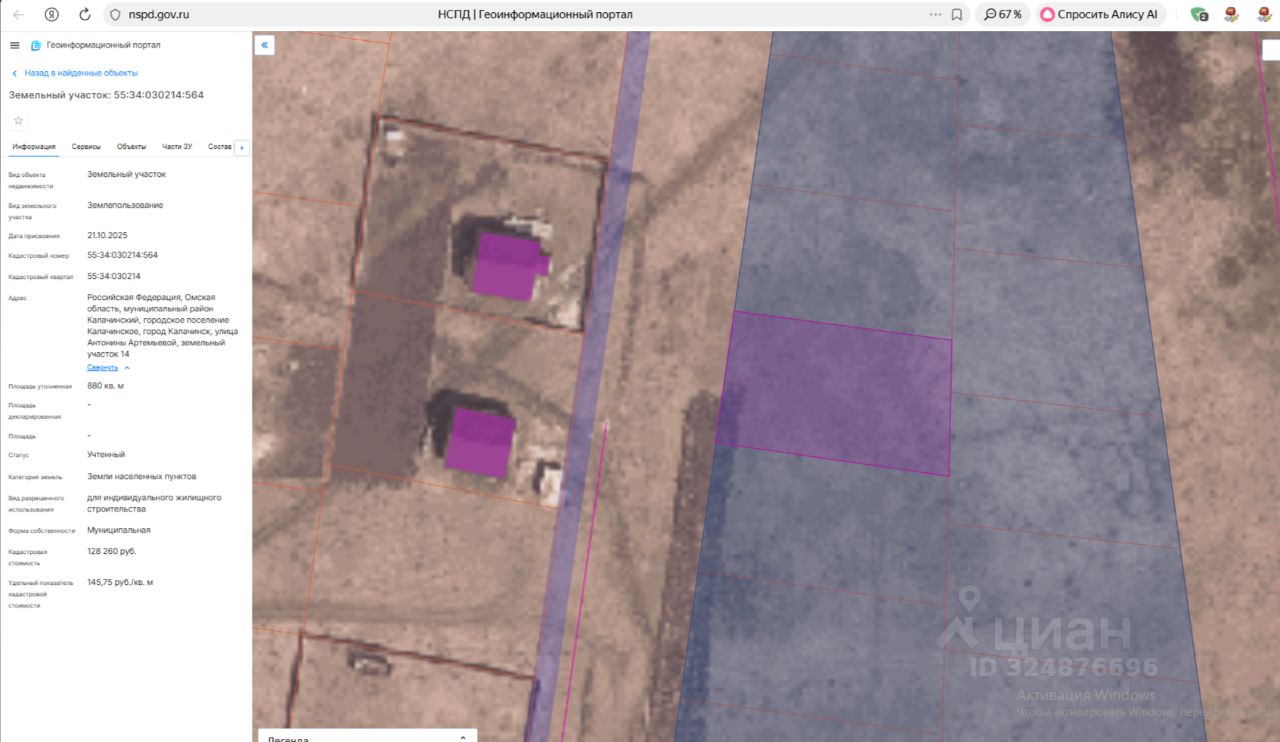This screenshot has height=742, width=1280.
Task: Add land plot to favorites with star
Action: 18,120
